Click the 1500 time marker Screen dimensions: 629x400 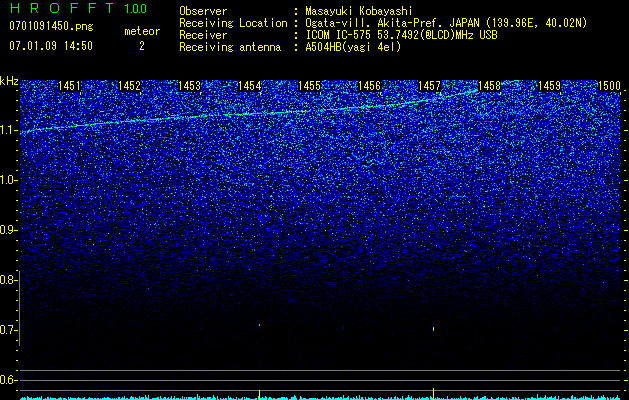609,86
